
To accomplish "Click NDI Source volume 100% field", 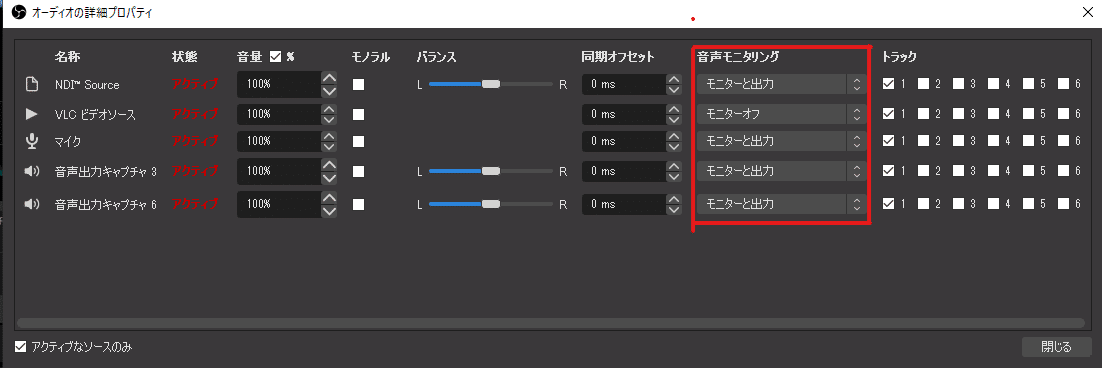I will [279, 84].
